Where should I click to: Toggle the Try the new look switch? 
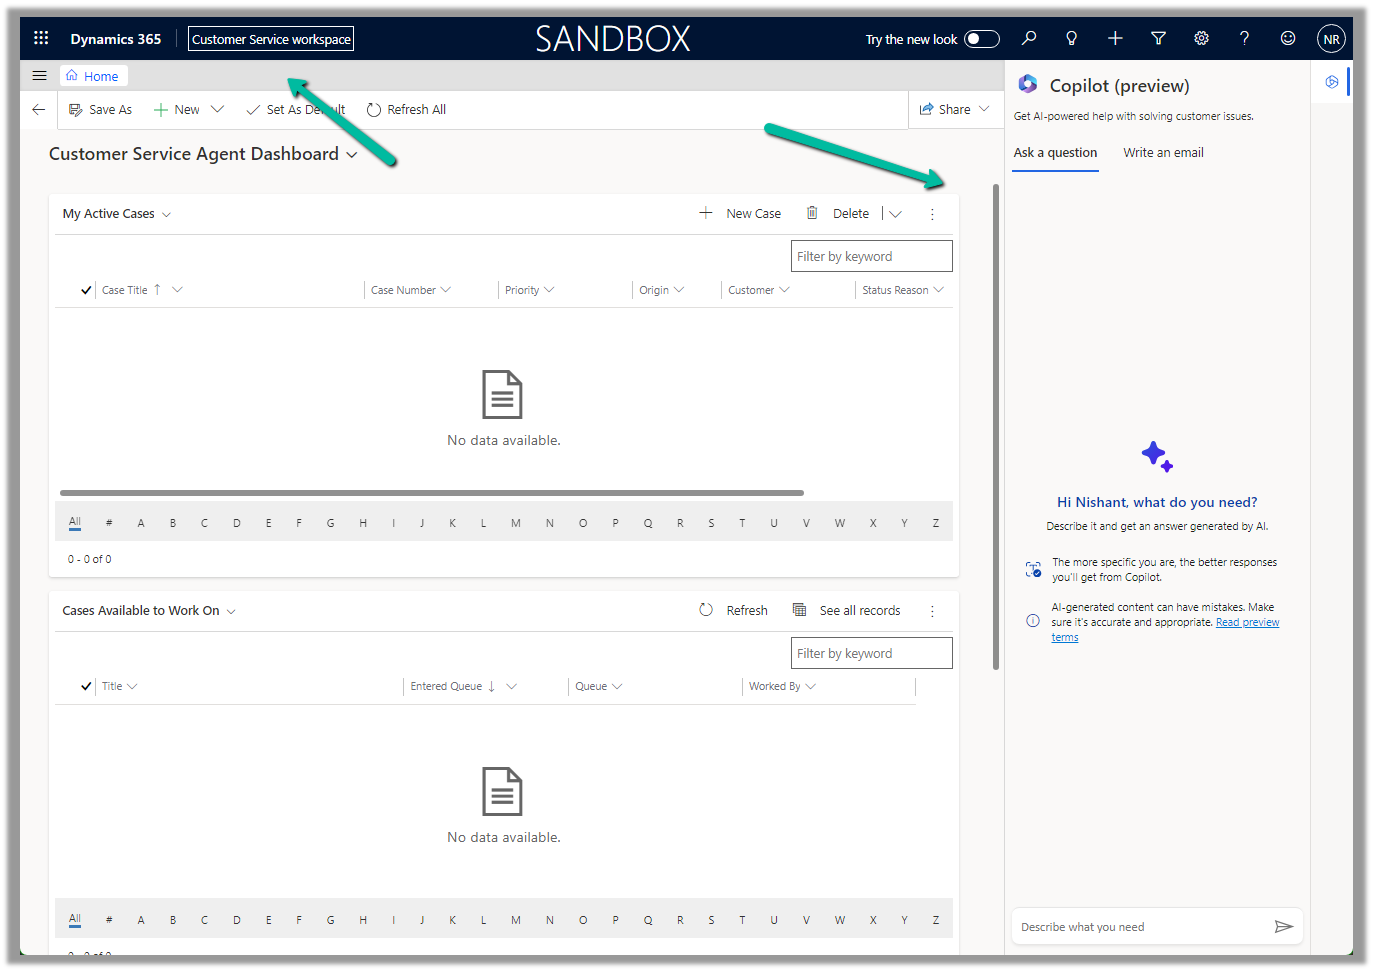coord(981,39)
